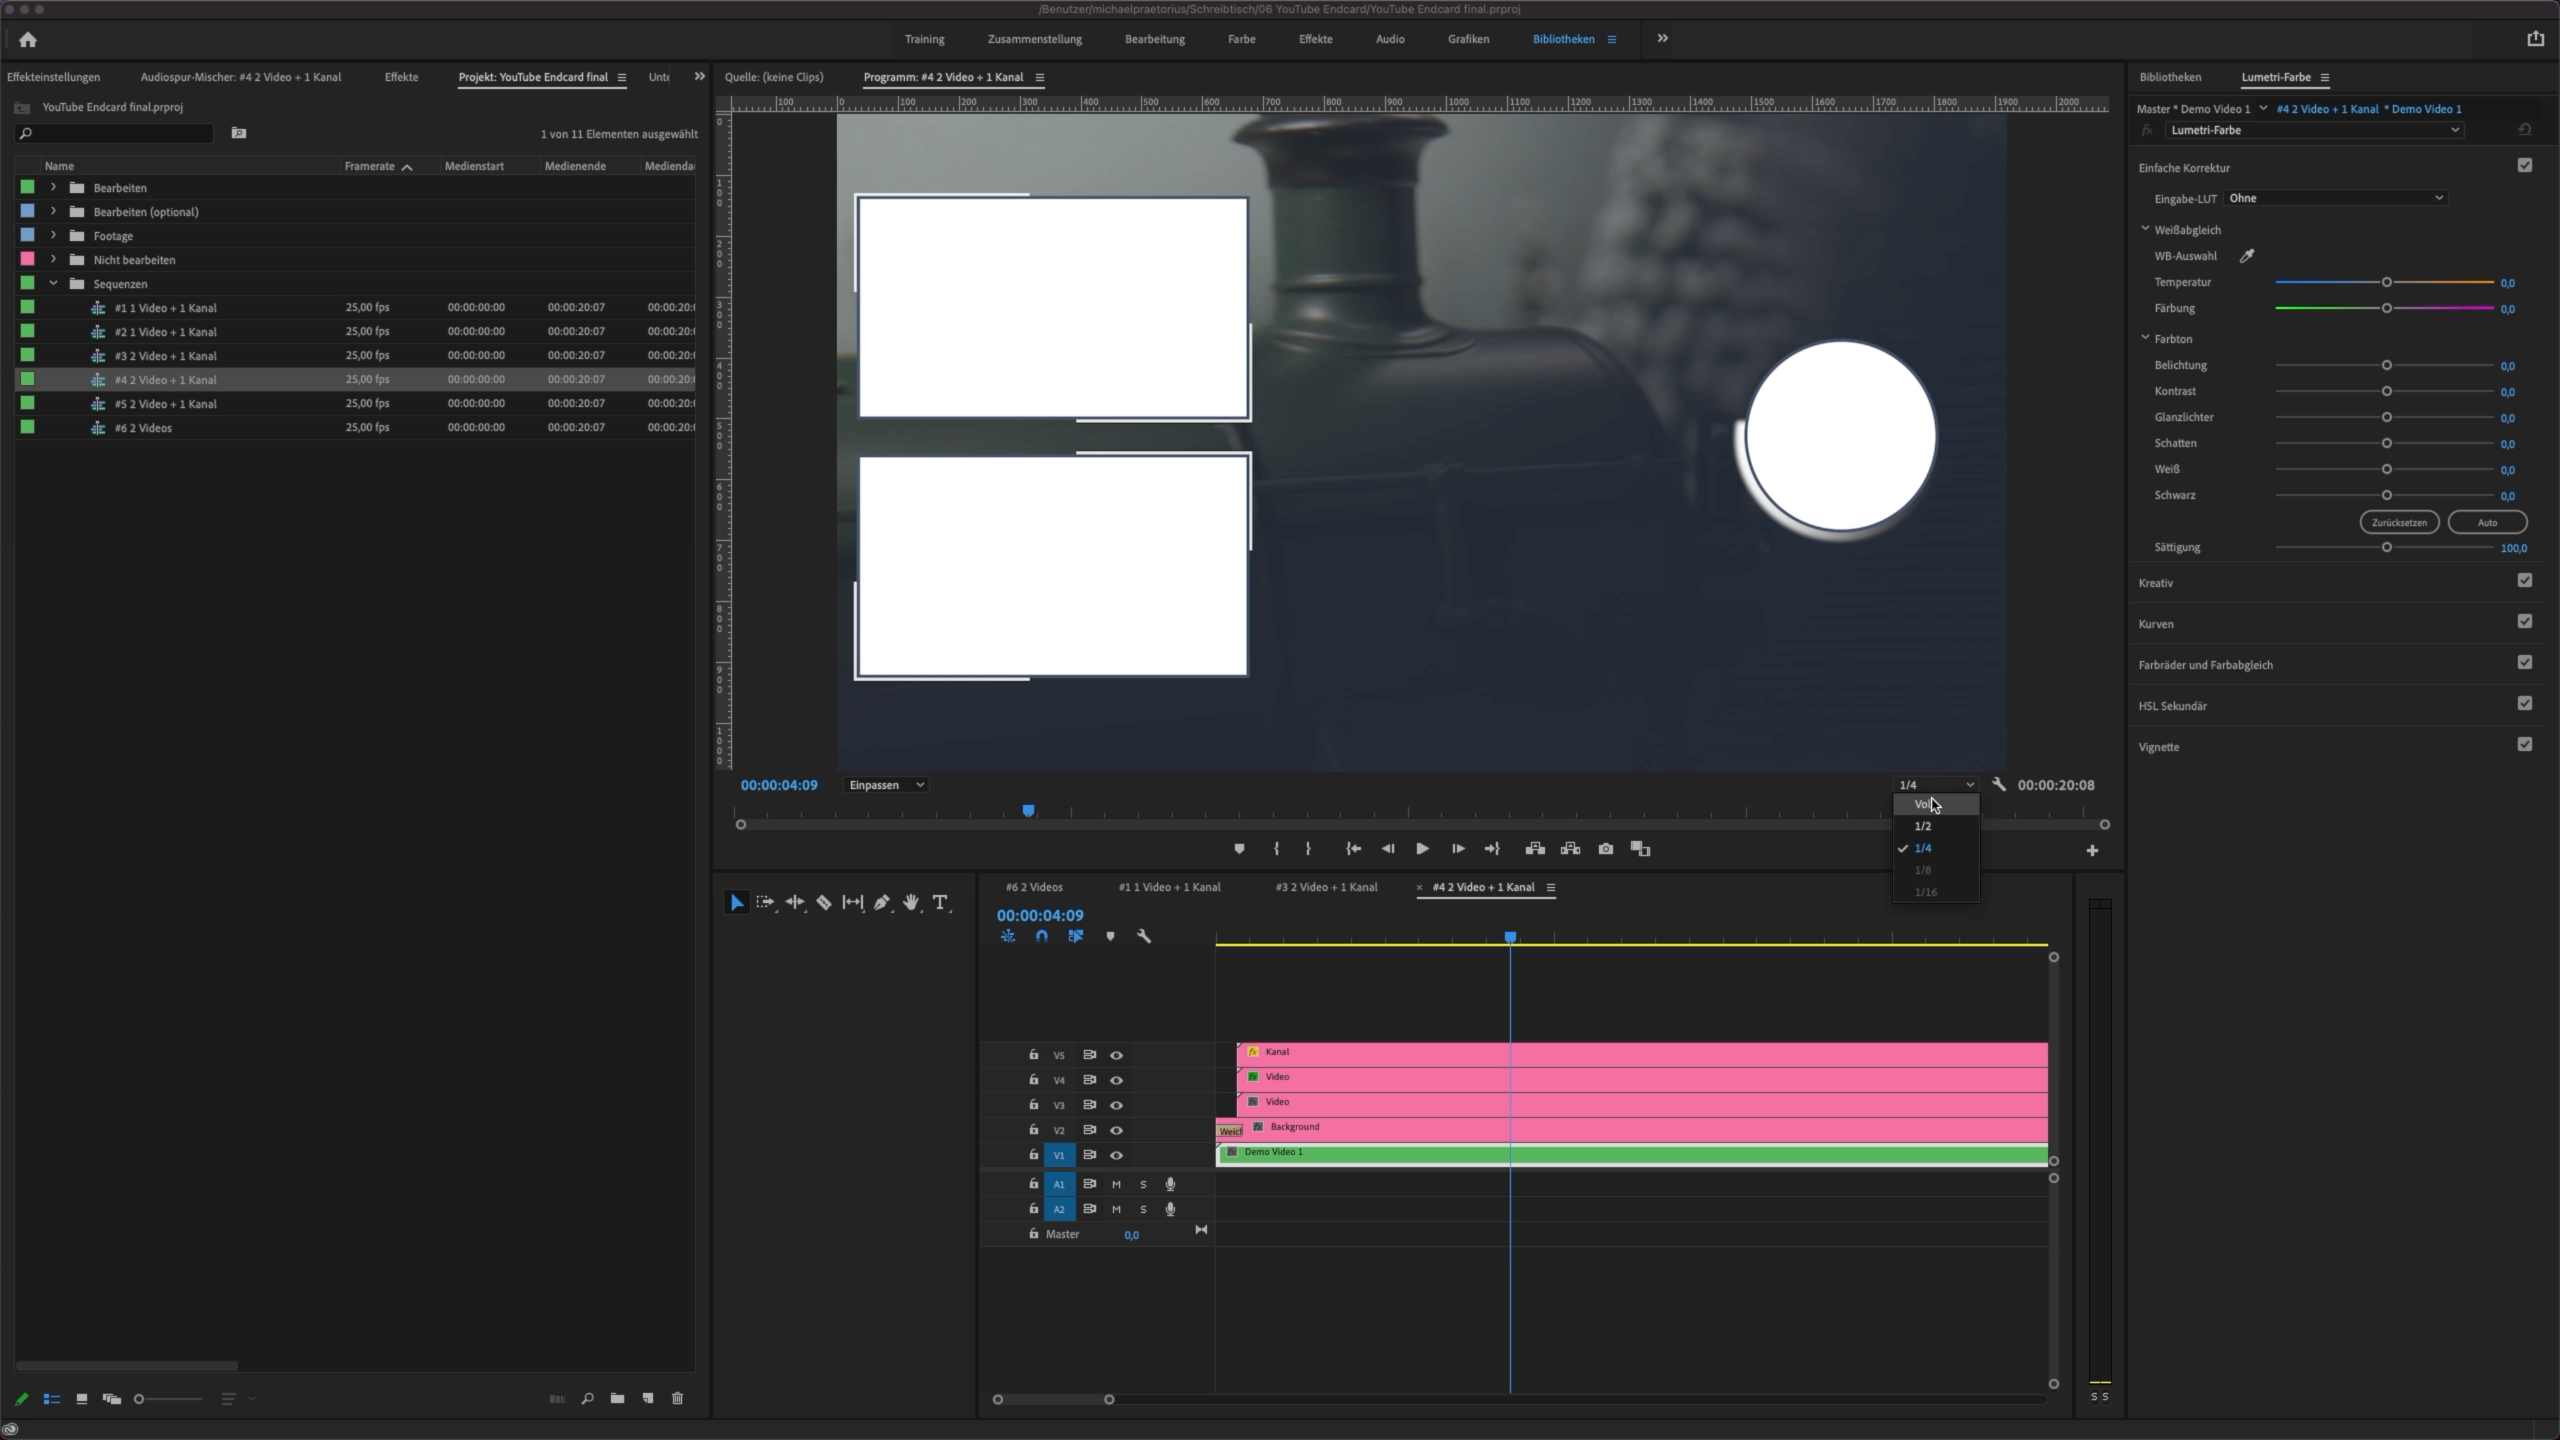Lock track V3
2560x1440 pixels.
tap(1033, 1105)
